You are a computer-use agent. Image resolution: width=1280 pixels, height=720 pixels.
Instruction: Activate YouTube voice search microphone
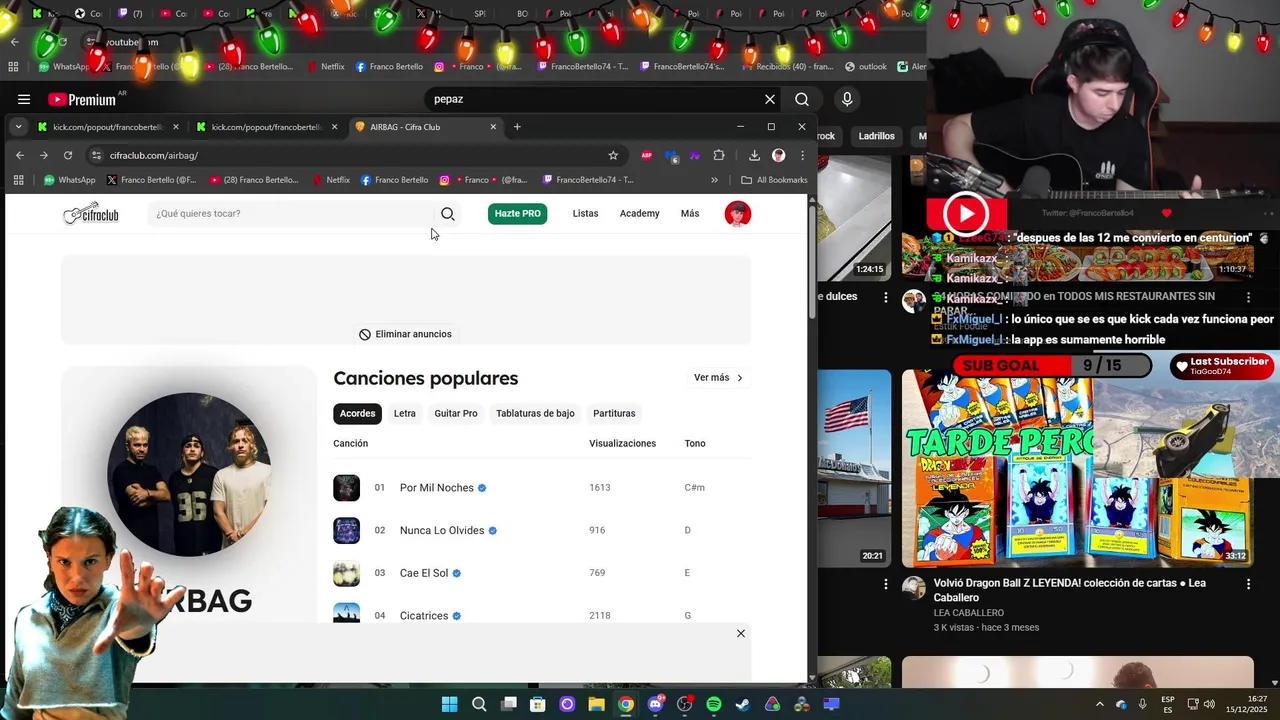click(x=847, y=99)
